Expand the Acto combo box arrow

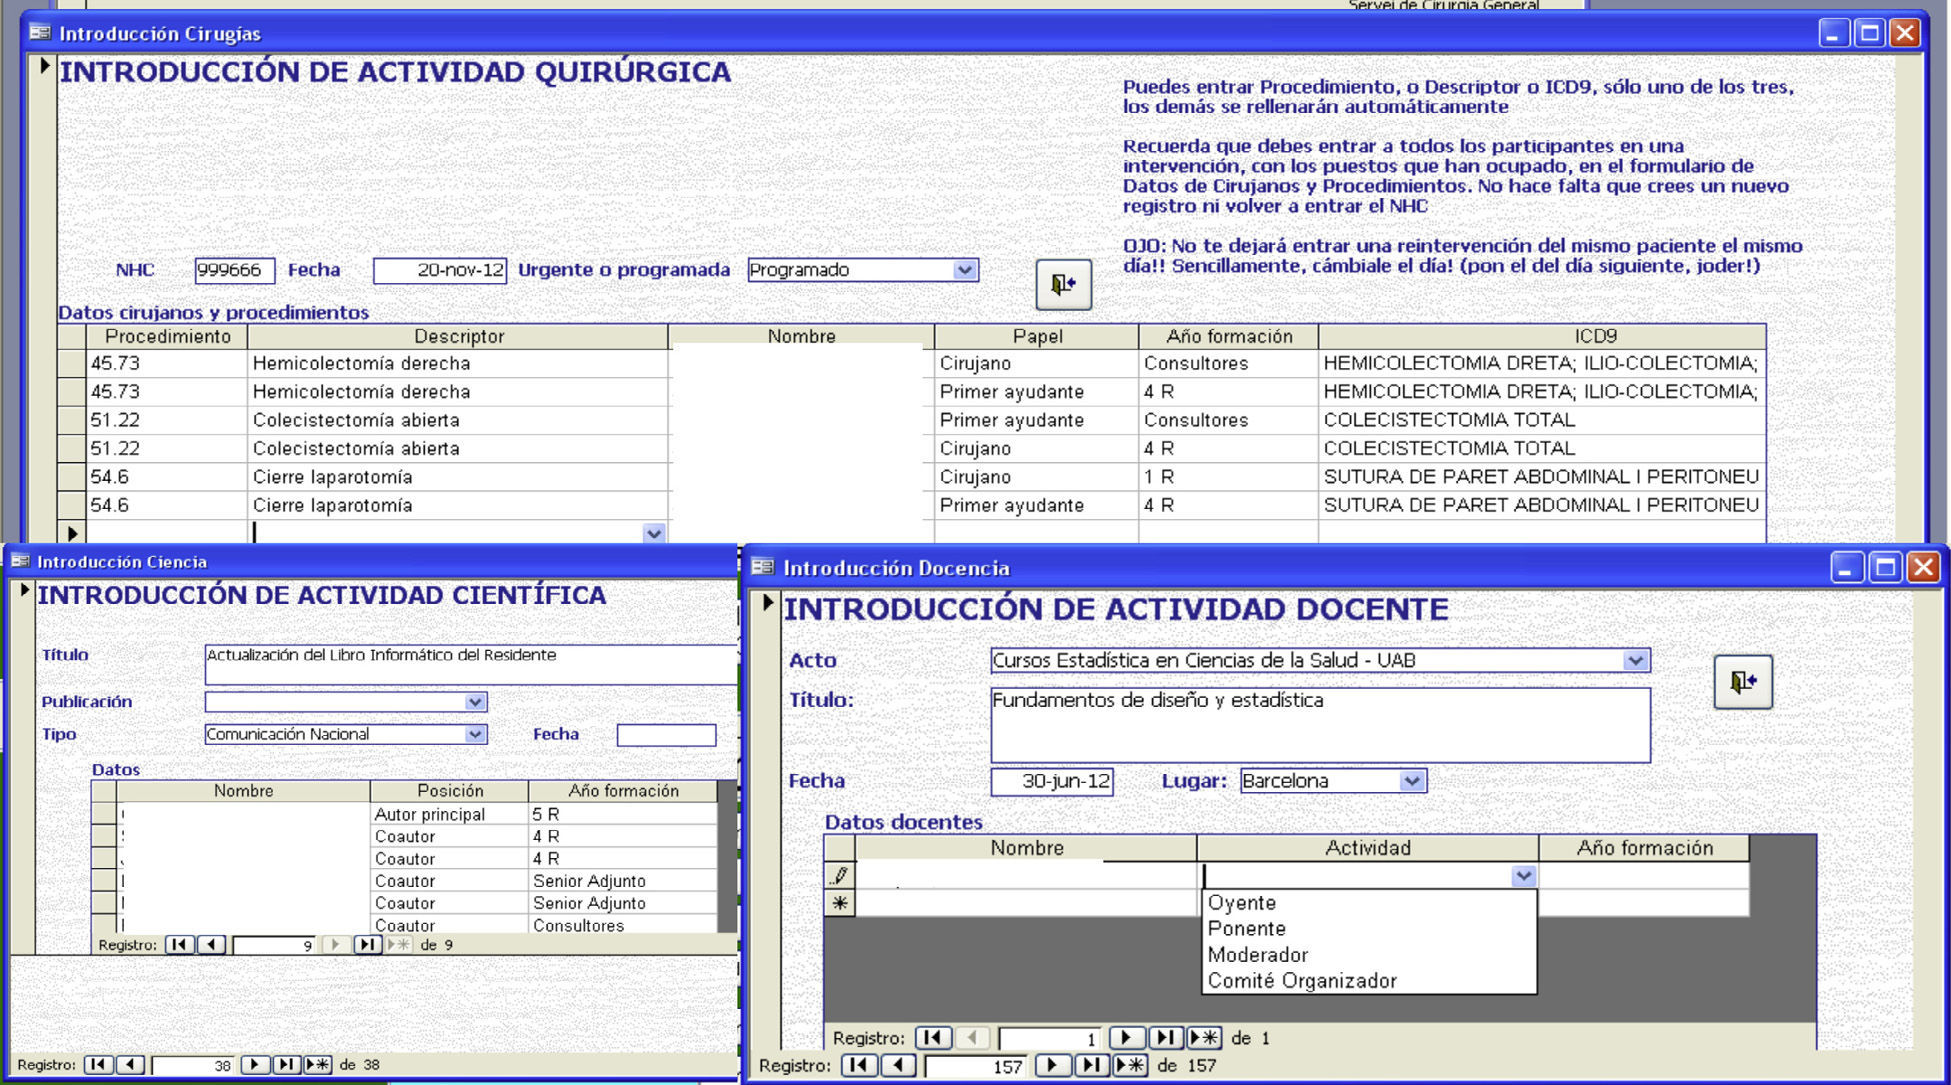point(1635,660)
